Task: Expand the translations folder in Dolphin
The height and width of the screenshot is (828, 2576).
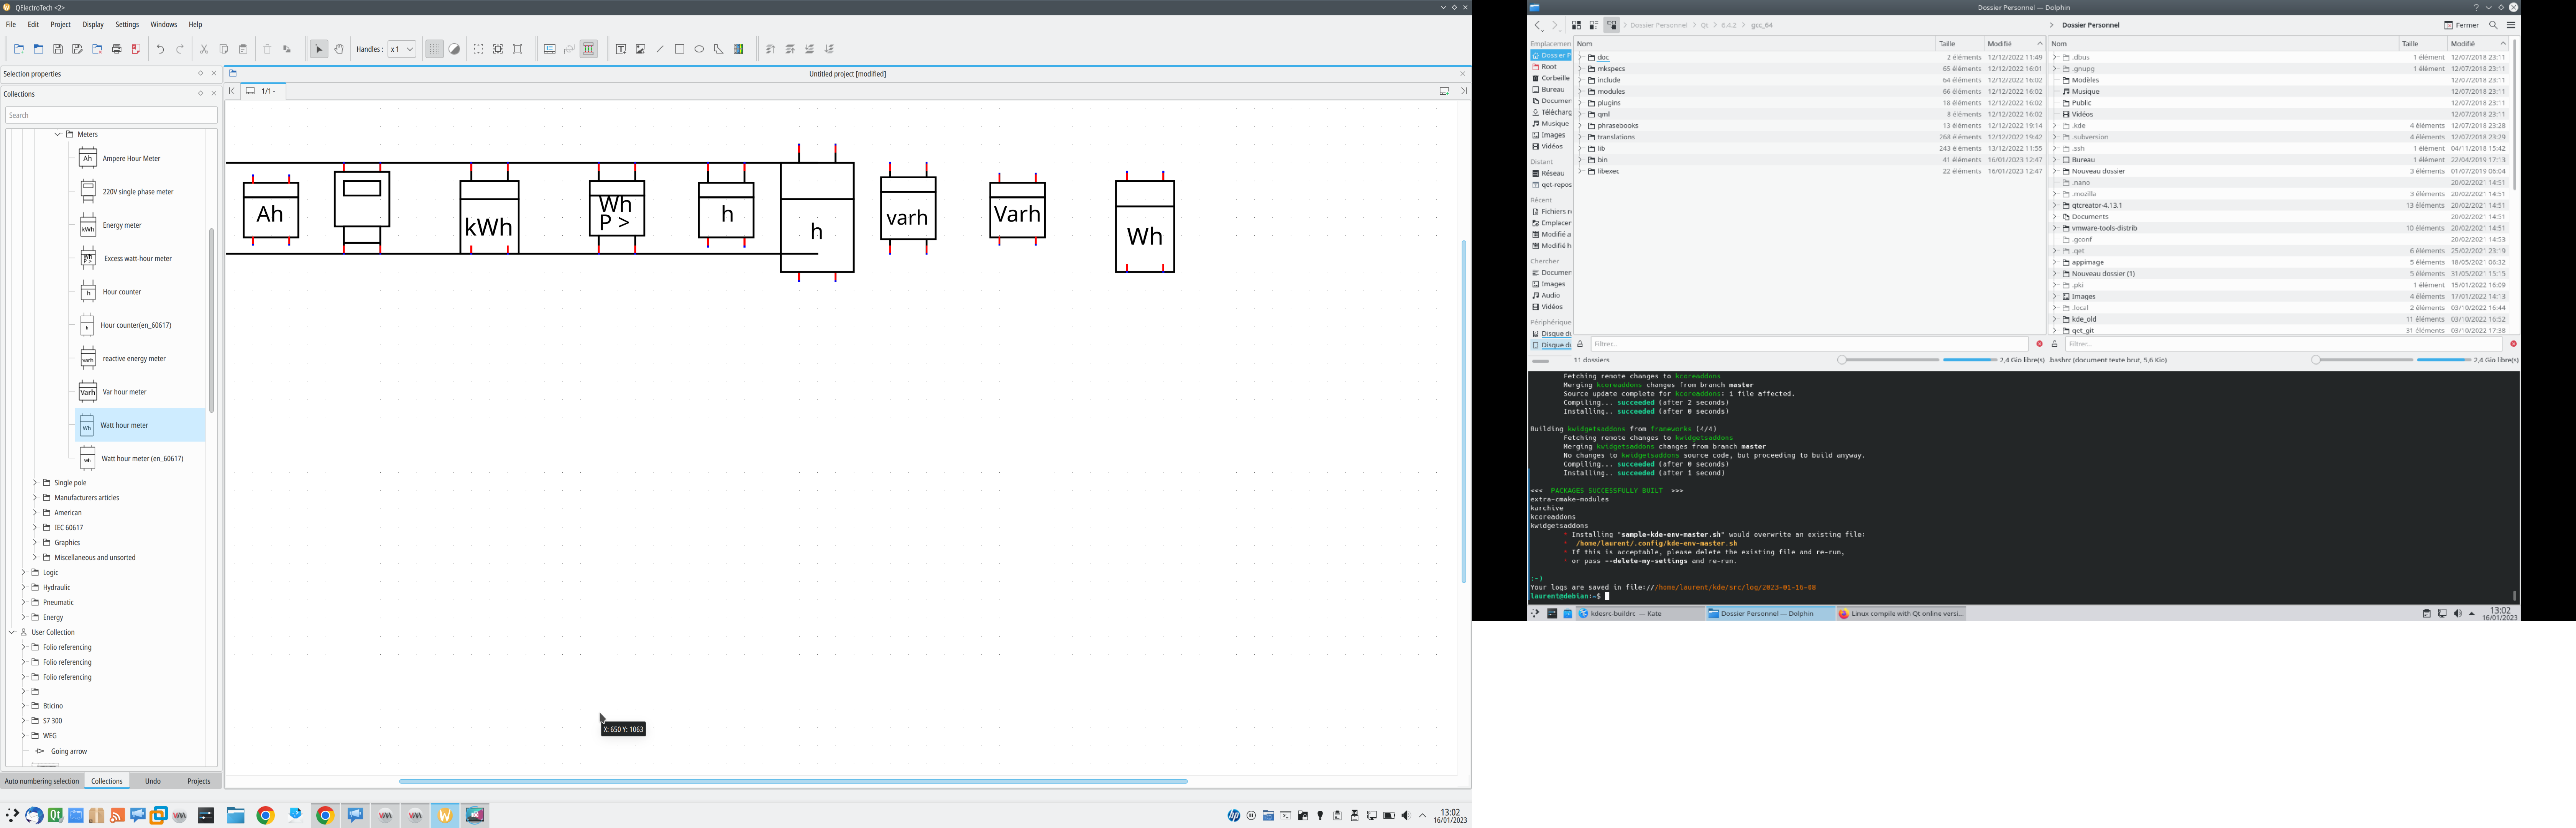Action: point(1580,137)
